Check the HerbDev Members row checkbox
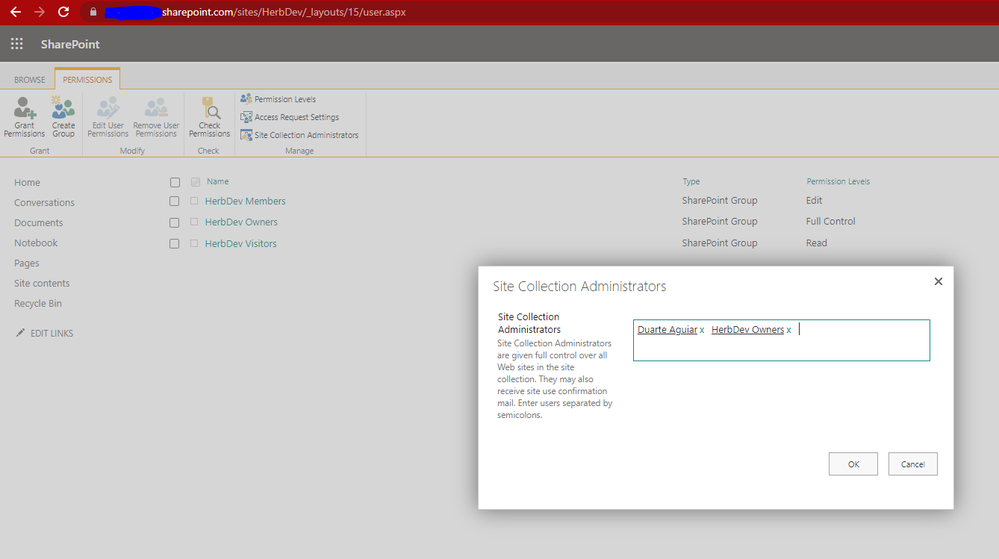 click(174, 201)
